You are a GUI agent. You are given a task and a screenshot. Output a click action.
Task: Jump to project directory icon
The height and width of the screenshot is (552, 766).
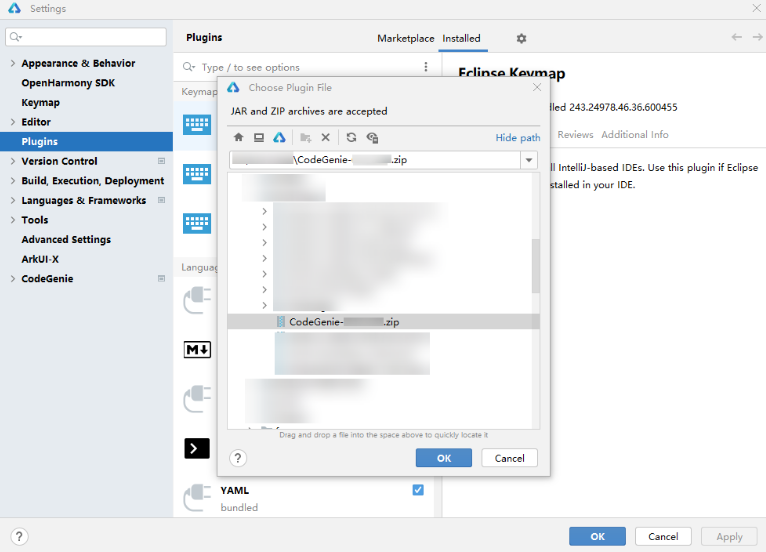(279, 137)
